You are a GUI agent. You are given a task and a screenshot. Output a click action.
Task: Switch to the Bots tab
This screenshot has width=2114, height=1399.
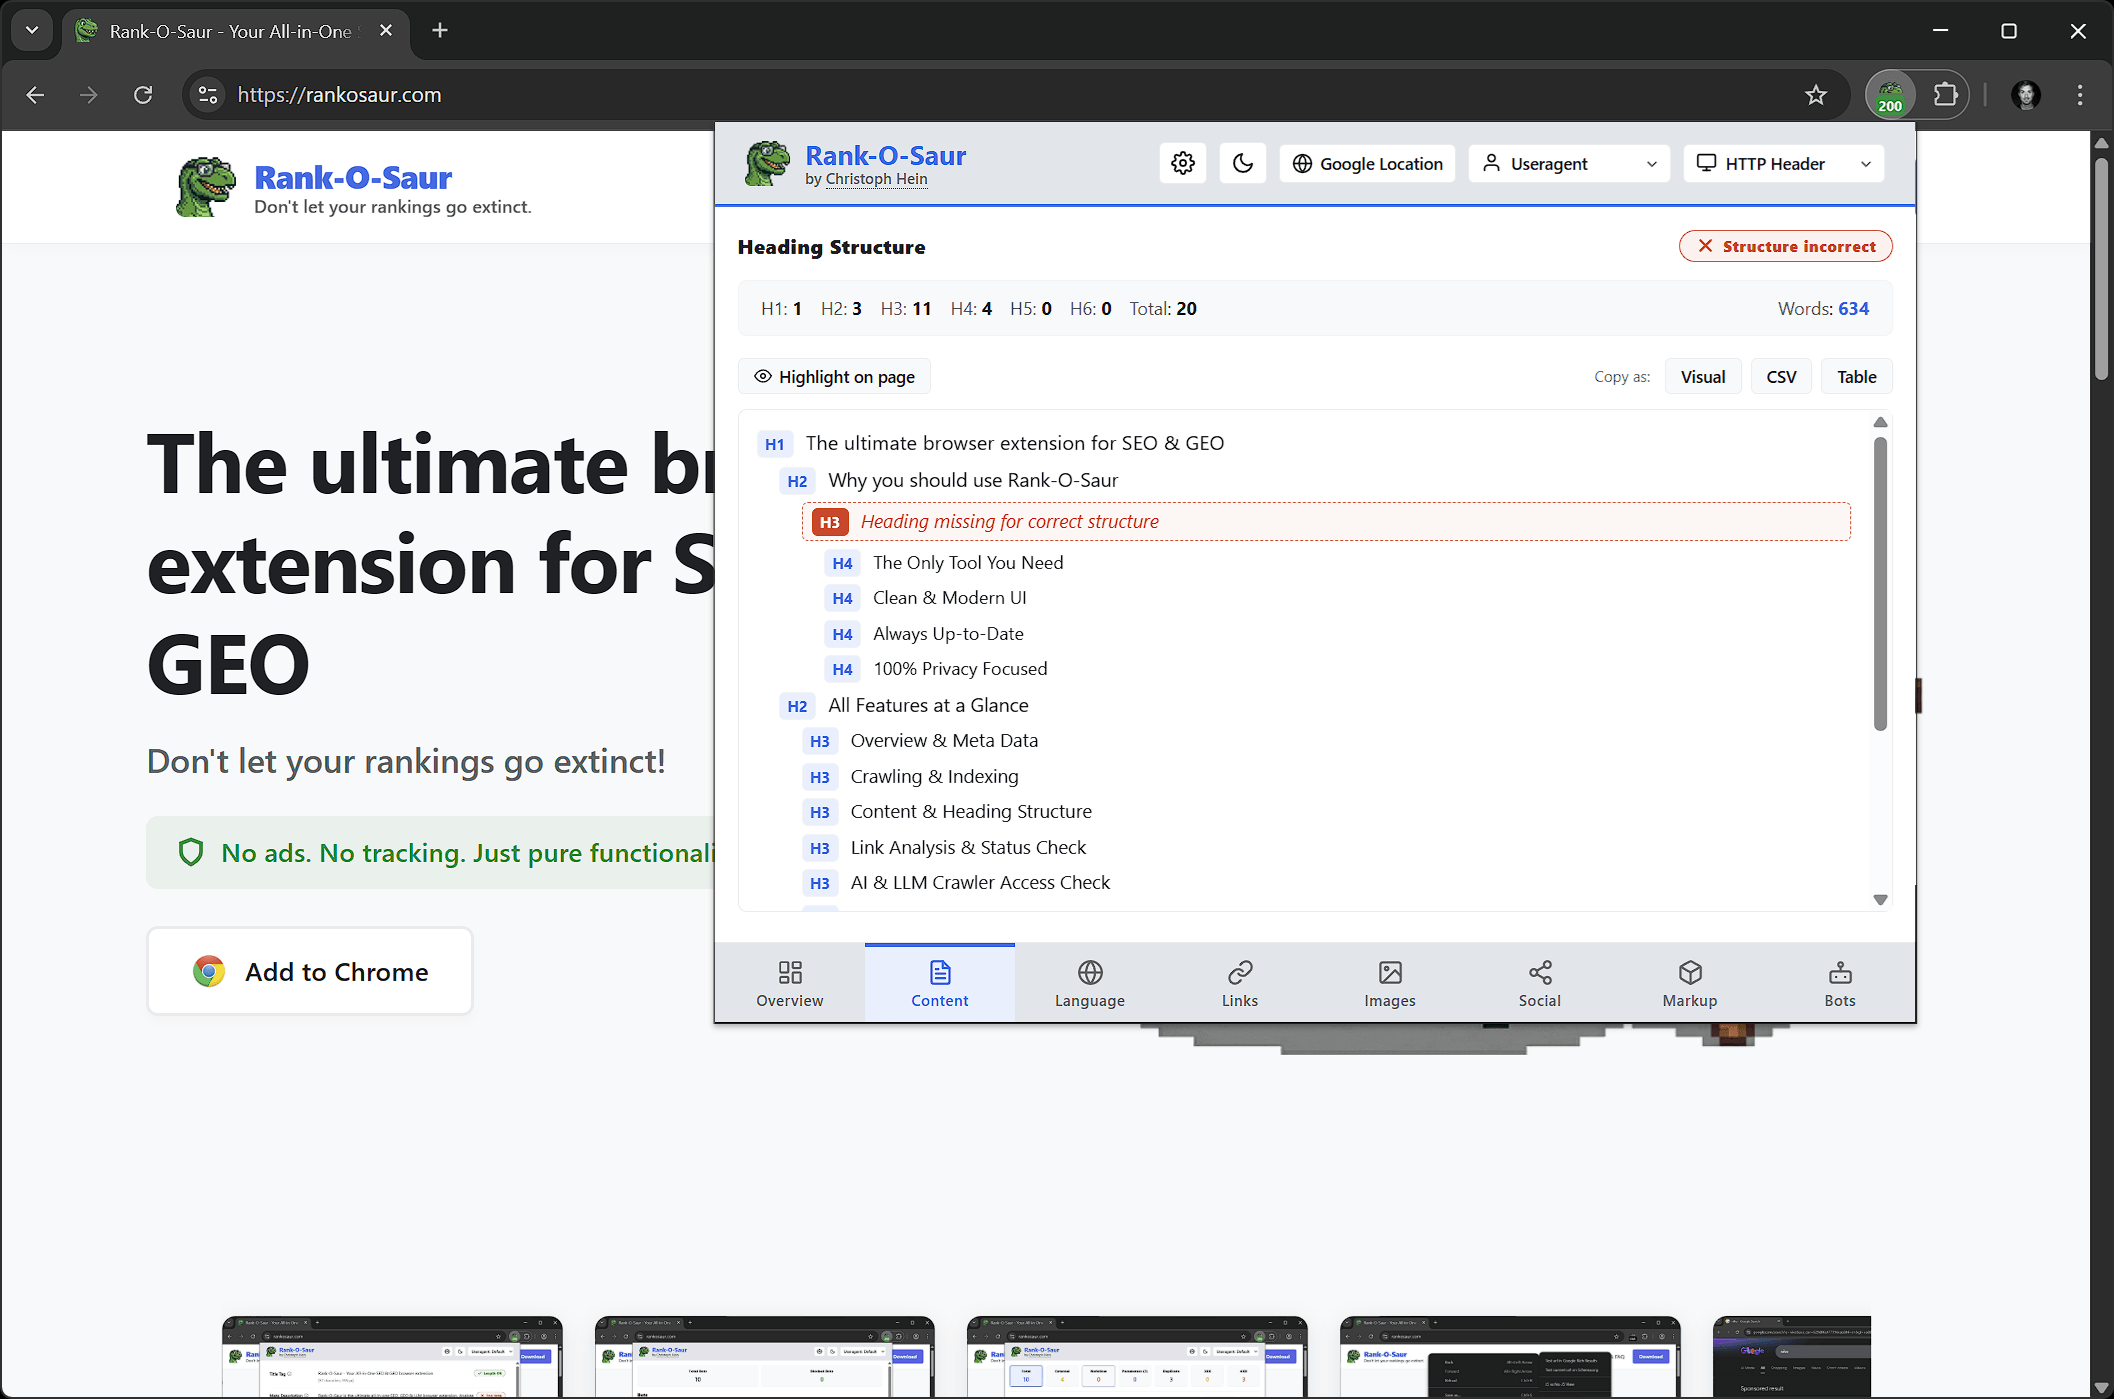tap(1839, 983)
